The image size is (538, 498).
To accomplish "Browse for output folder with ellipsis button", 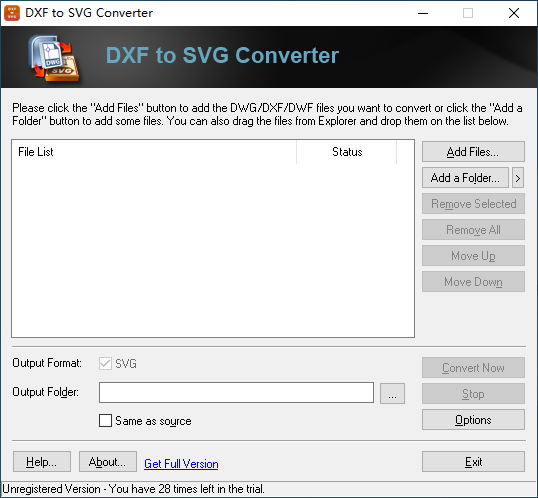I will tap(393, 394).
